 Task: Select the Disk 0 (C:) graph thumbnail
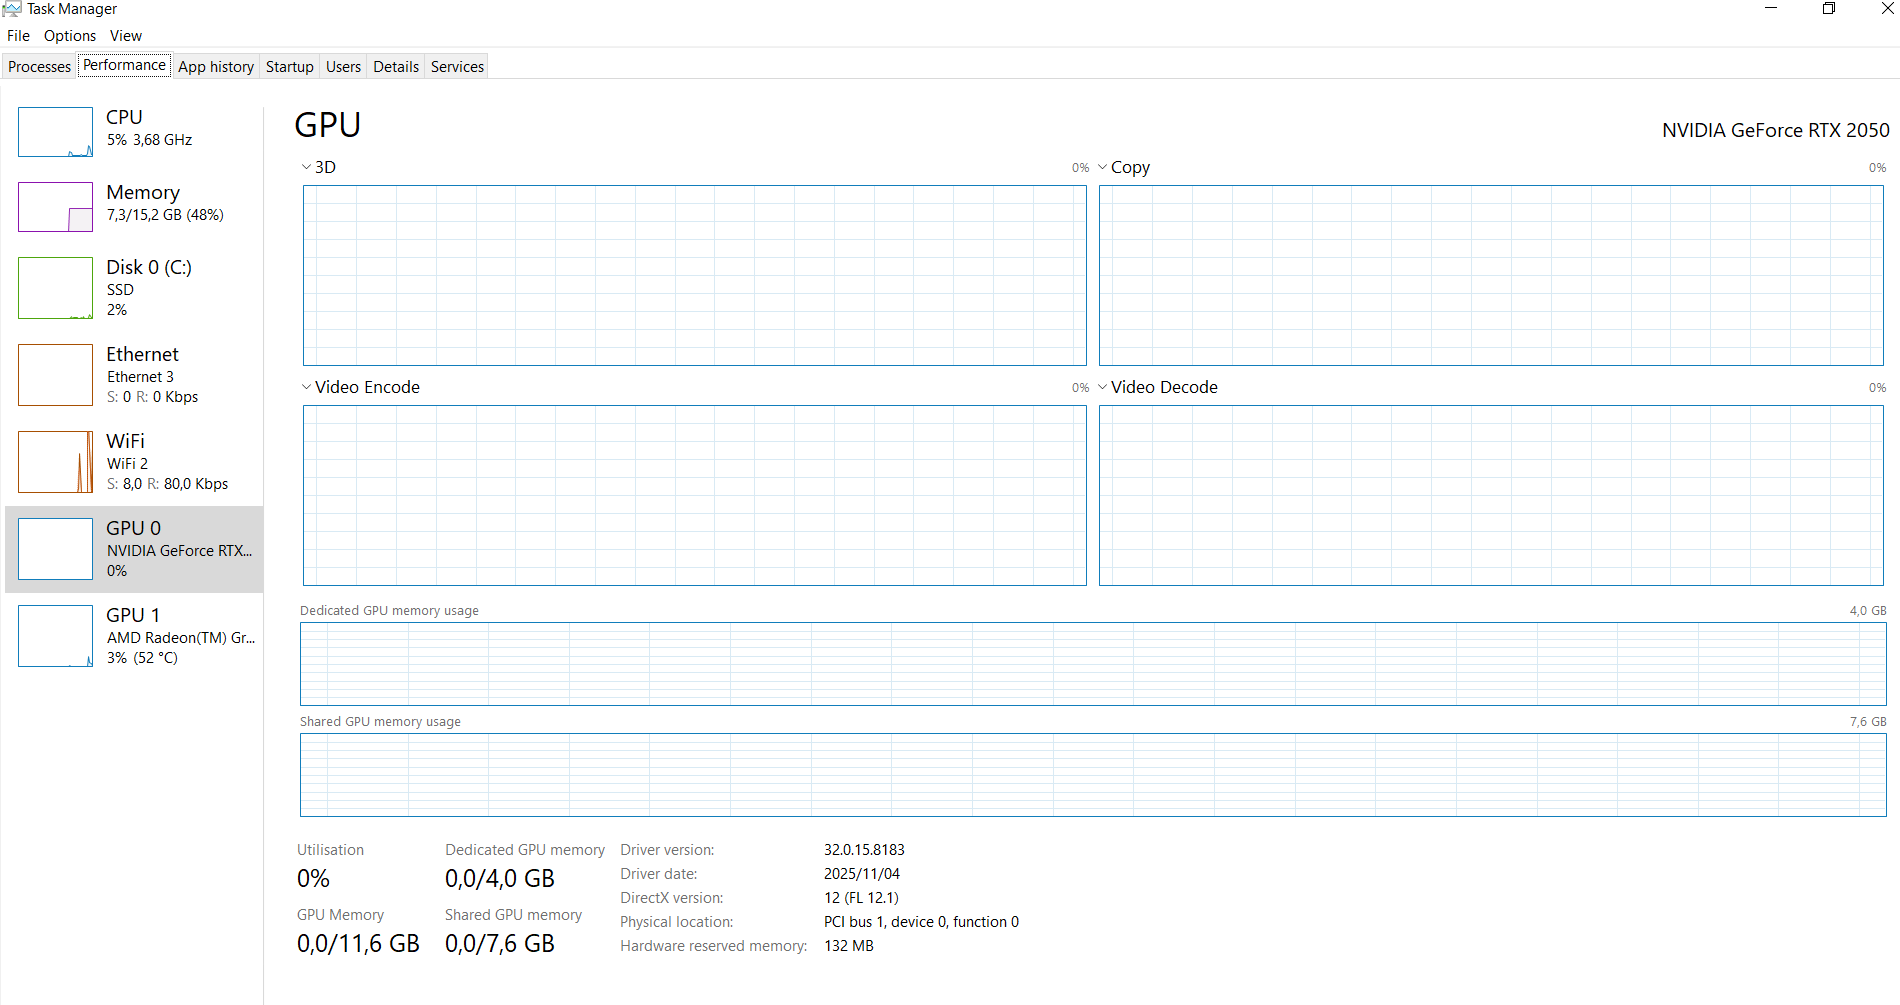point(55,288)
